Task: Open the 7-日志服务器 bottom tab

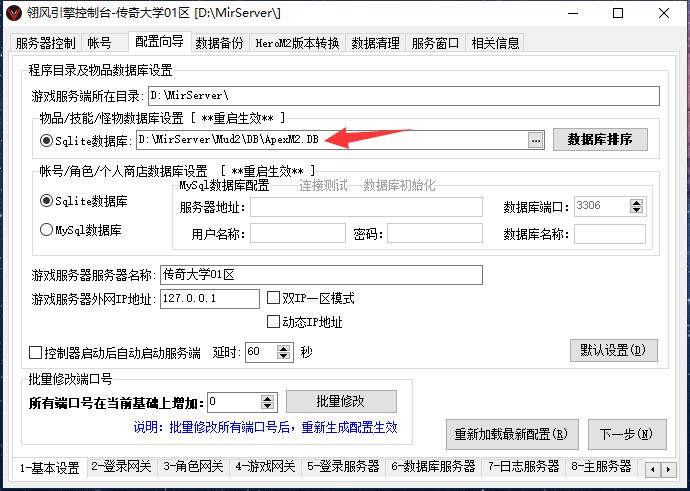Action: (523, 466)
